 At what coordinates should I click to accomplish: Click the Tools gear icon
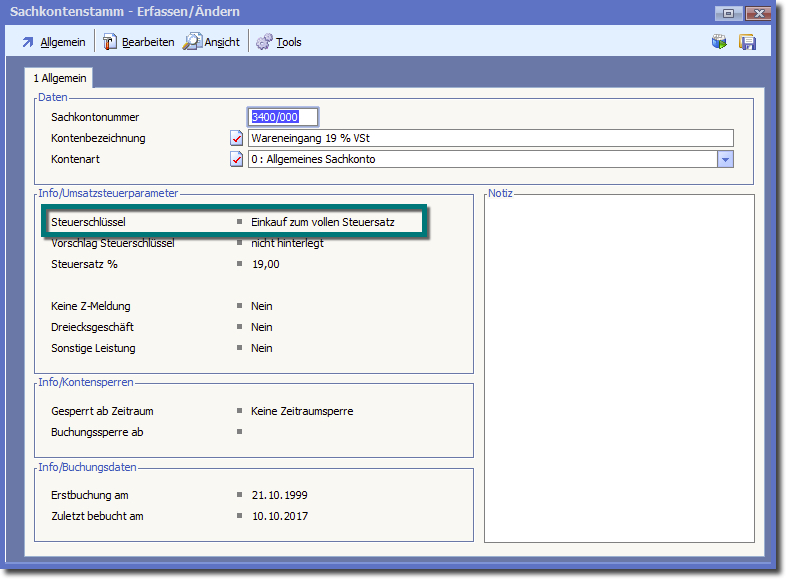pyautogui.click(x=264, y=42)
